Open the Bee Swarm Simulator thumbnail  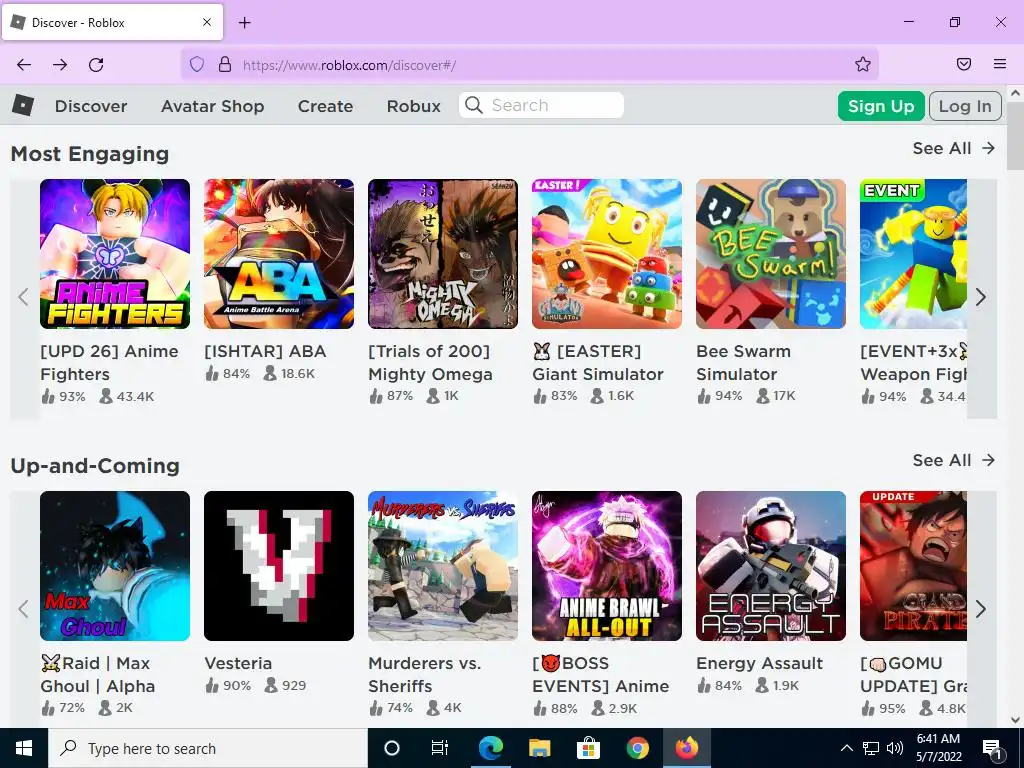coord(771,254)
